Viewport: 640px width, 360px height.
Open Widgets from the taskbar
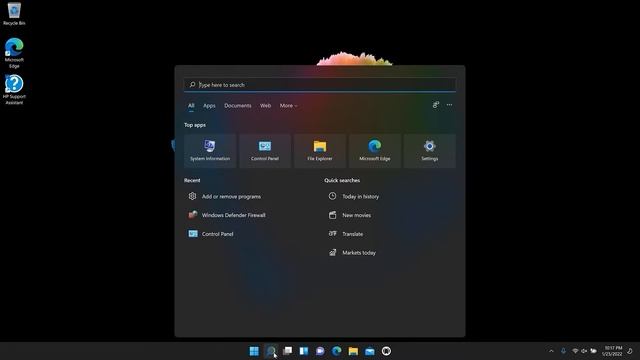[x=304, y=351]
